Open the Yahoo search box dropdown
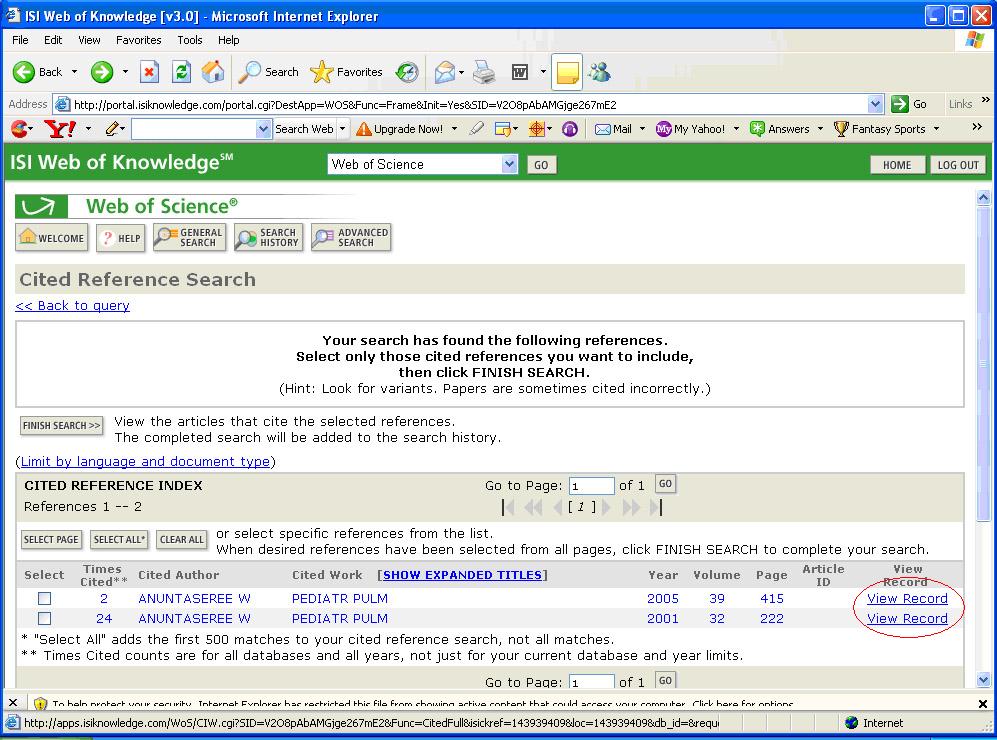The image size is (997, 740). point(264,129)
